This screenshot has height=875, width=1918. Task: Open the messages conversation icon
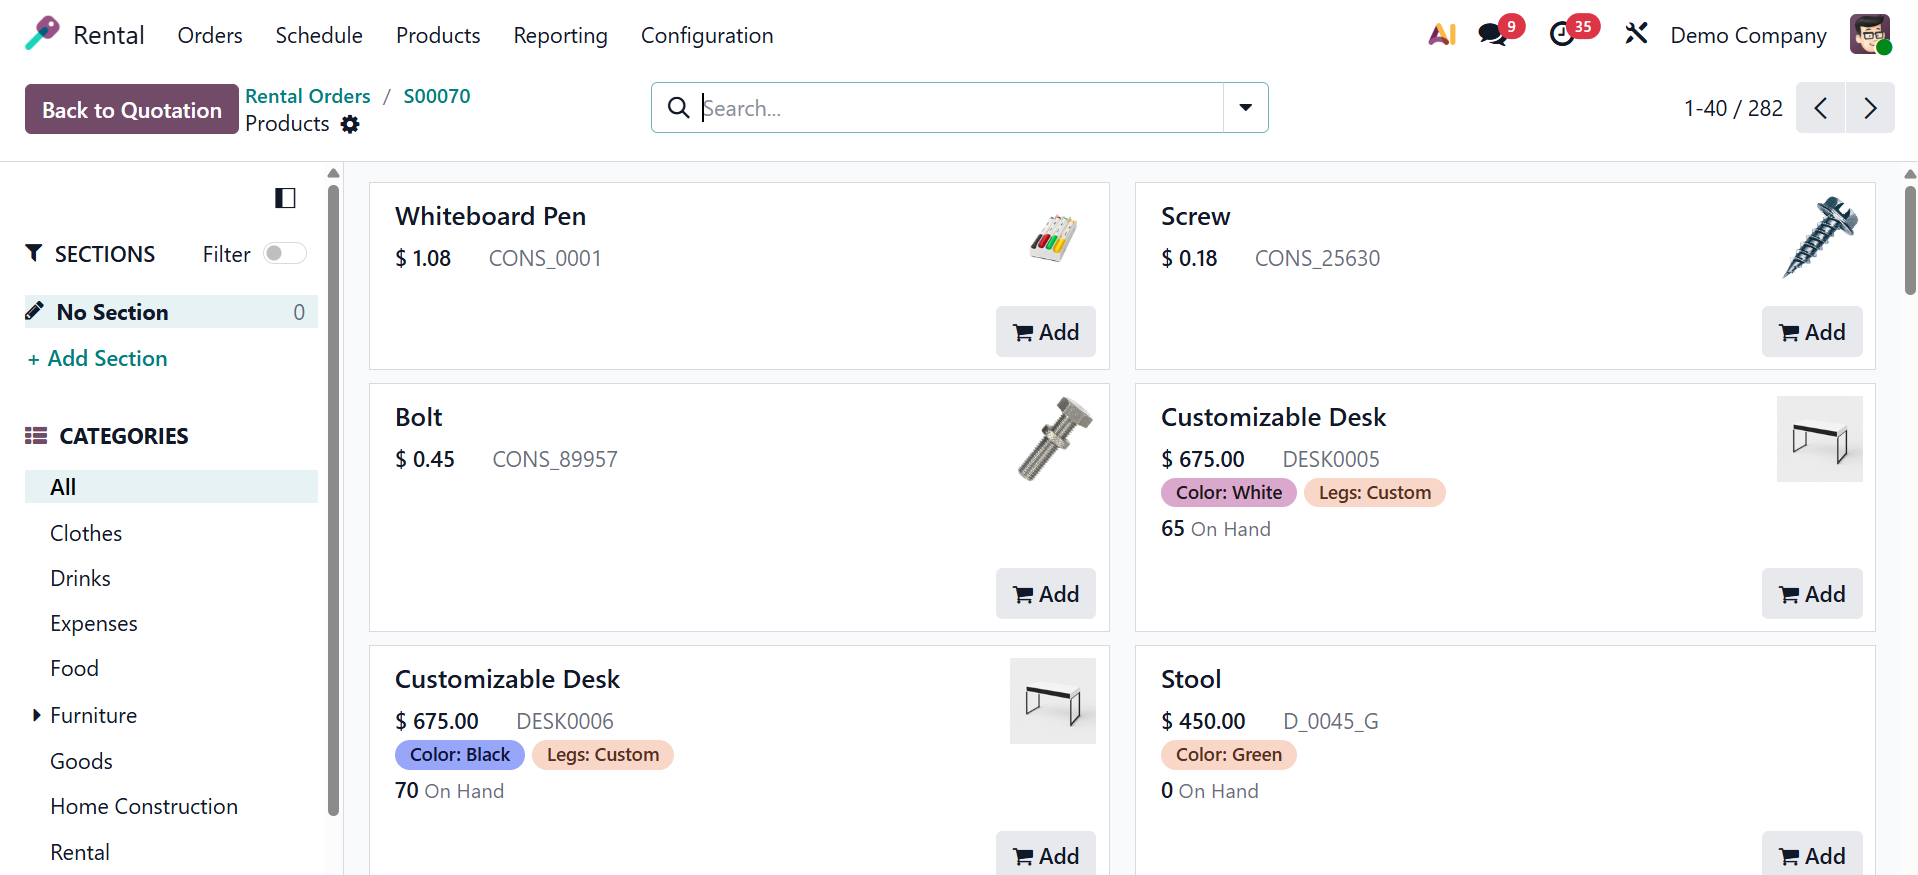1492,35
